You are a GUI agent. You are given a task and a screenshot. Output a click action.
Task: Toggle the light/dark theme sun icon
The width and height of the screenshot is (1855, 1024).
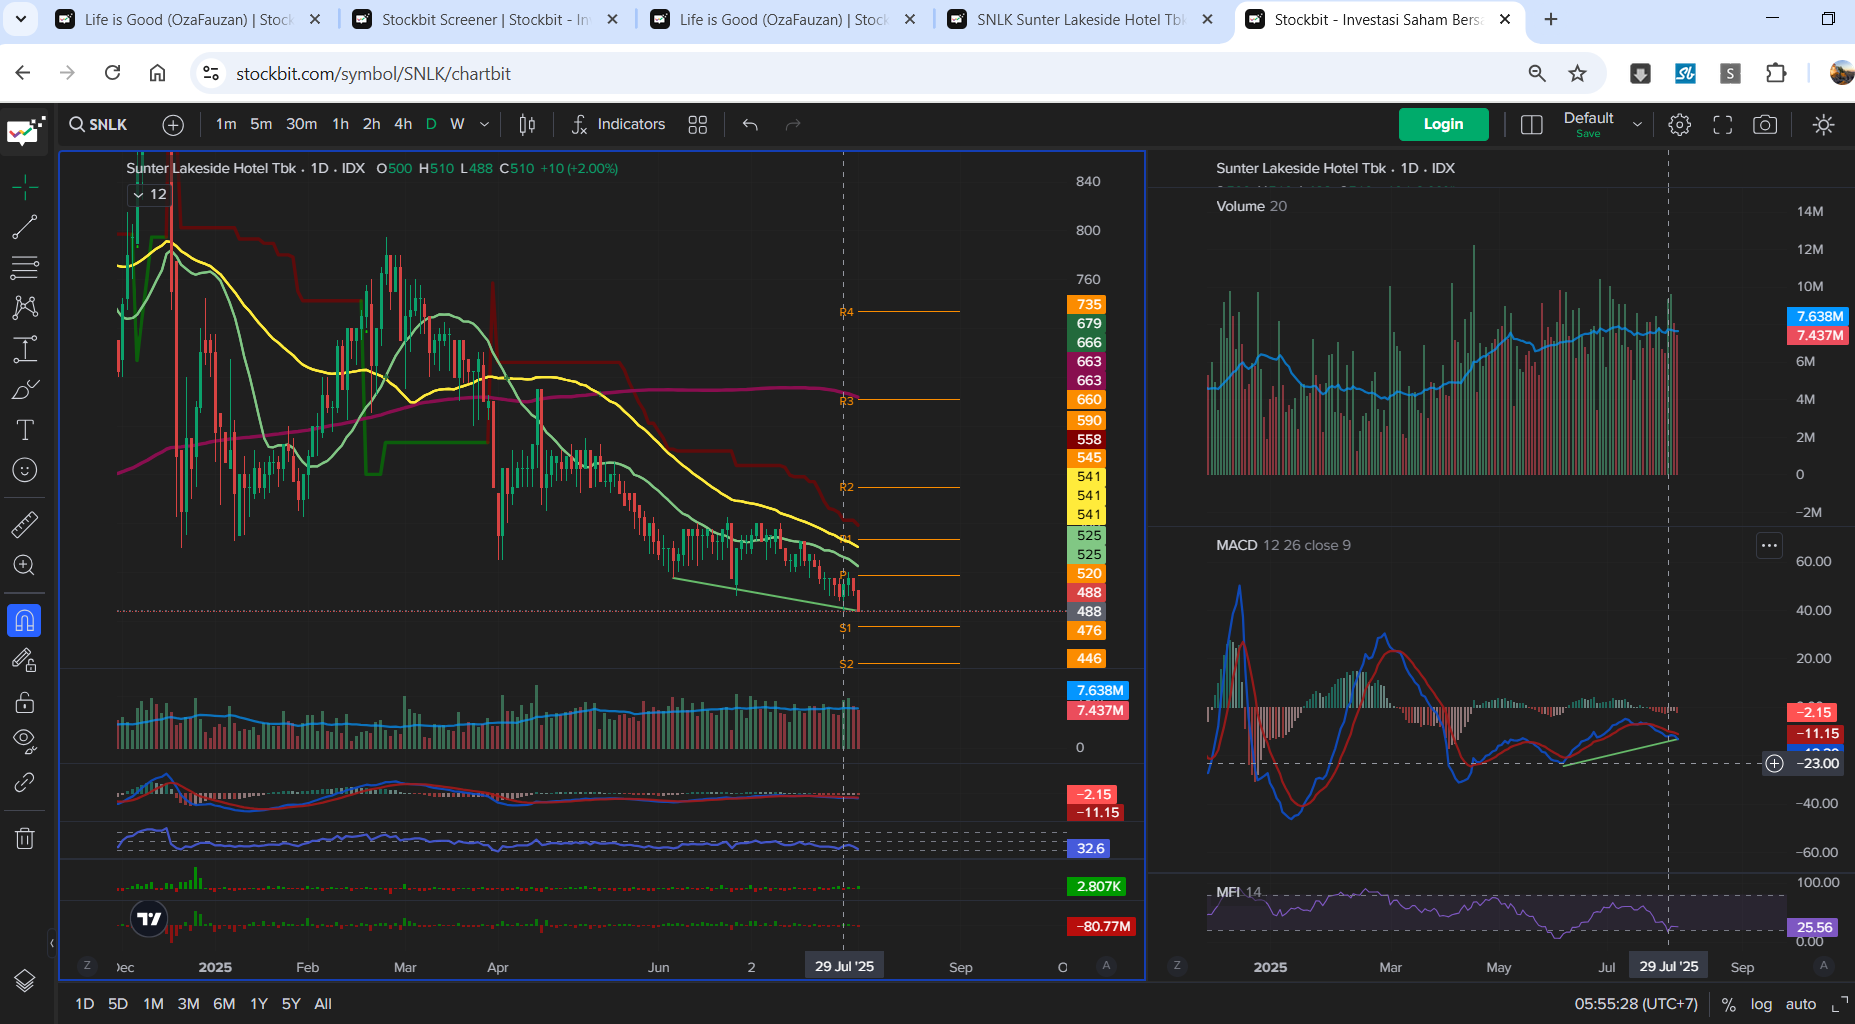1824,125
